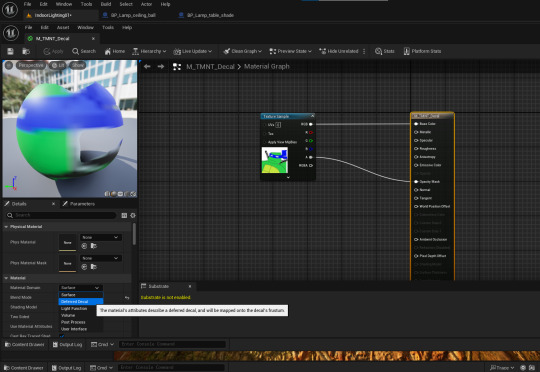Click the Texture Sample red R pin

coord(311,133)
